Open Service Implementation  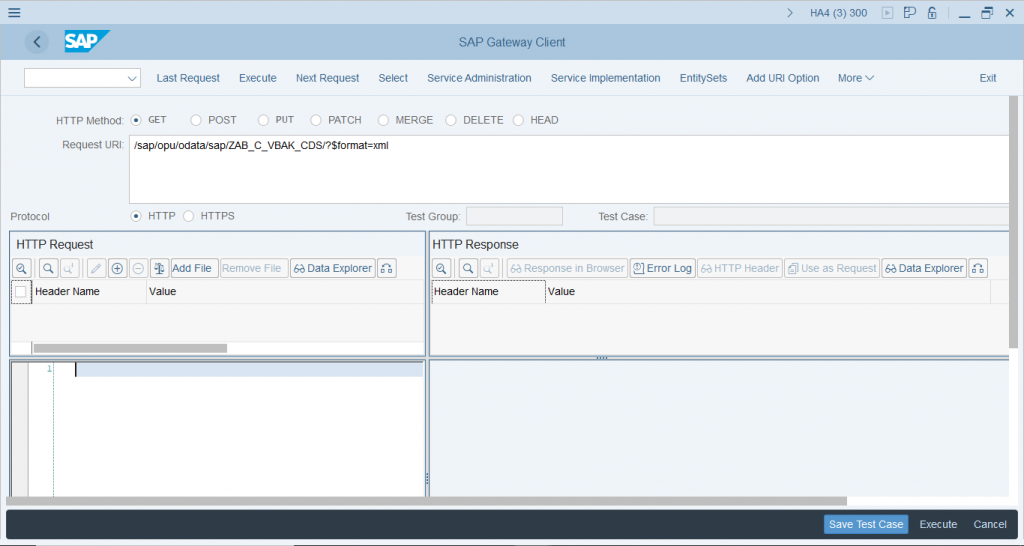tap(605, 78)
